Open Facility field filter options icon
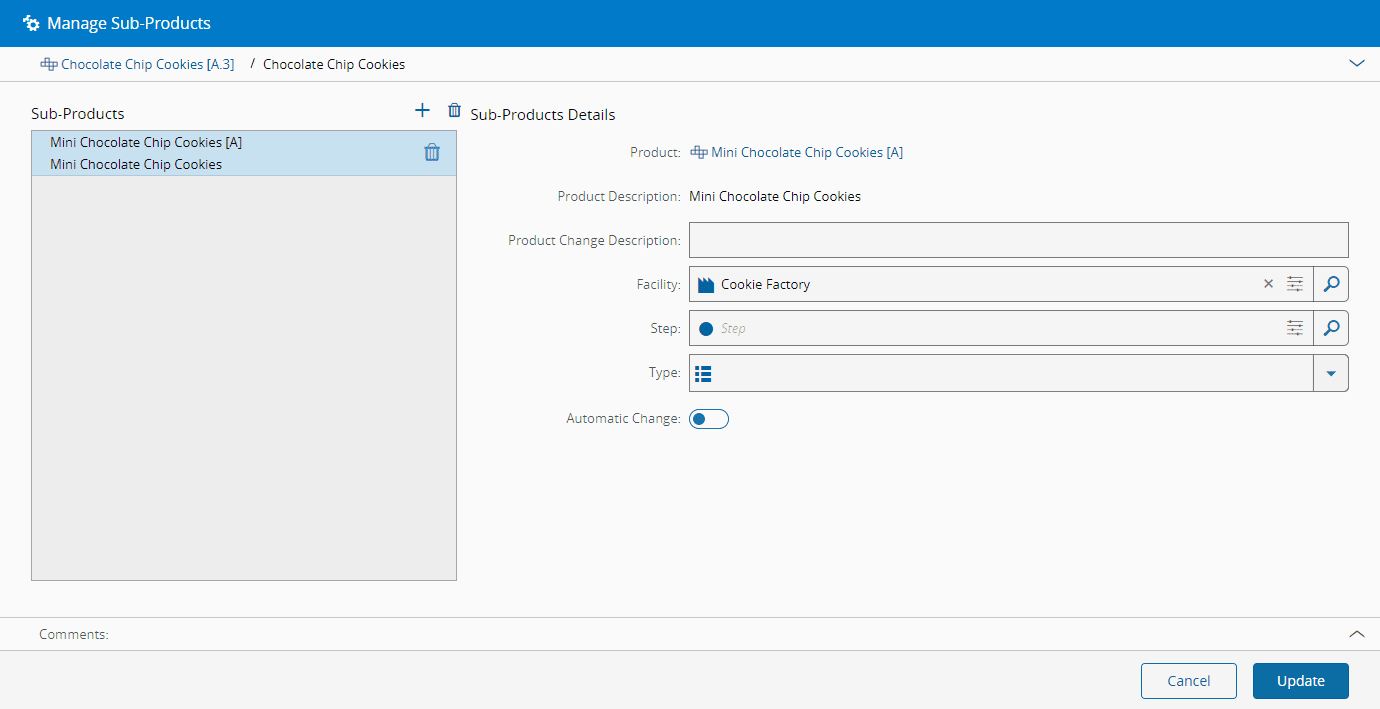This screenshot has width=1380, height=709. (1295, 284)
